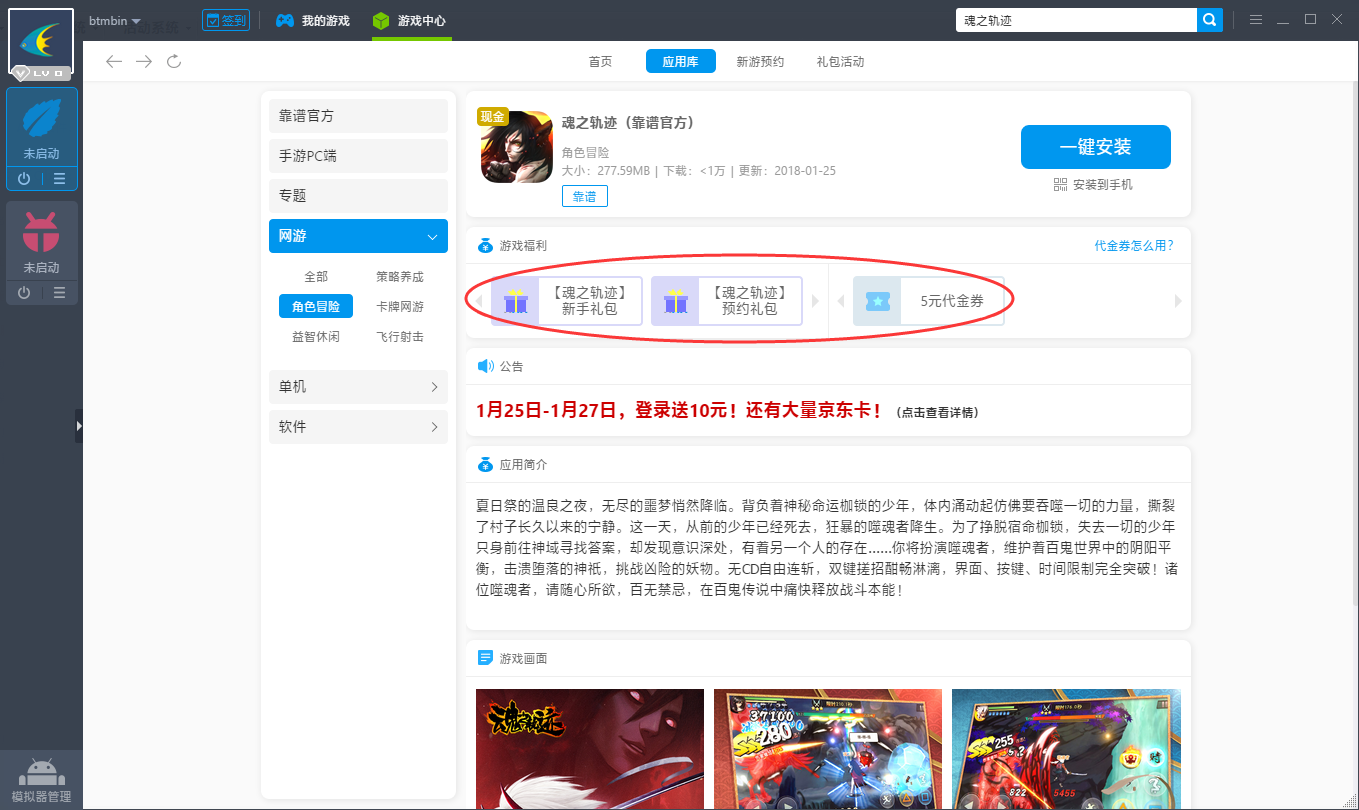The height and width of the screenshot is (810, 1359).
Task: Choose 策略养成 subcategory
Action: click(400, 277)
